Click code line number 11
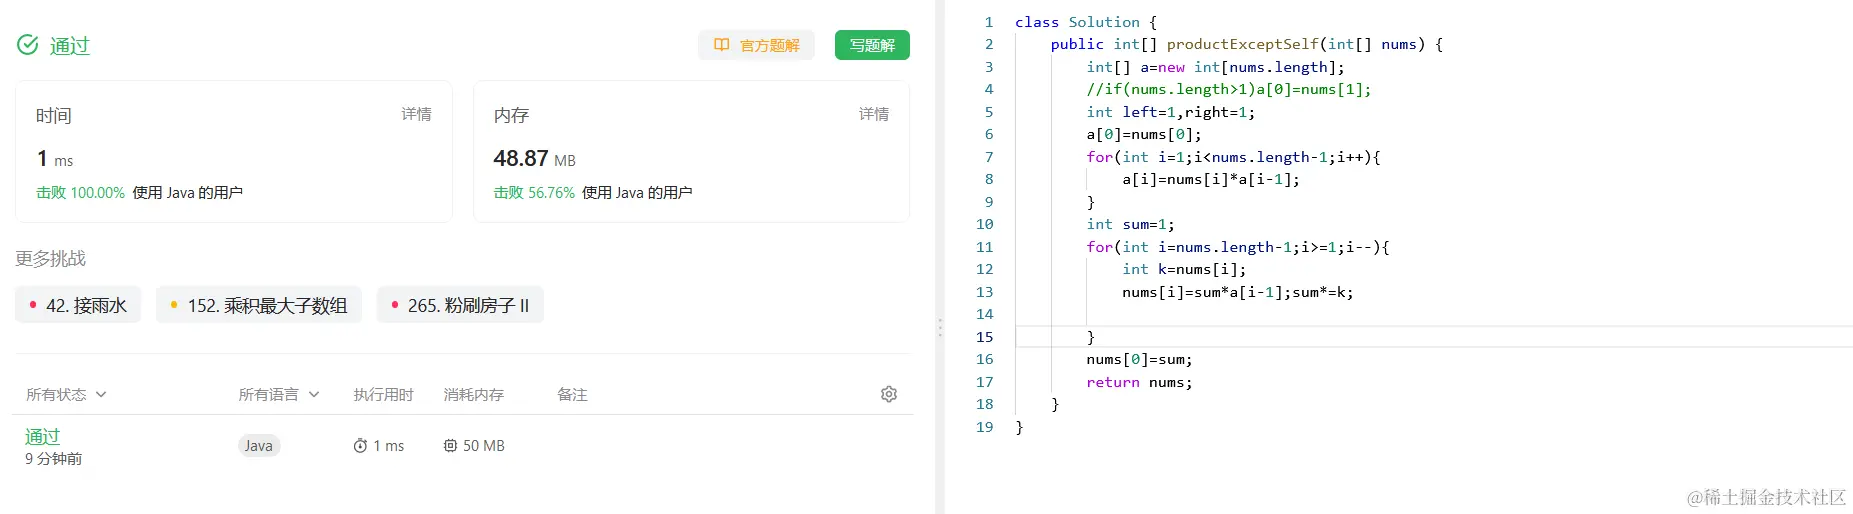The height and width of the screenshot is (514, 1853). 985,247
